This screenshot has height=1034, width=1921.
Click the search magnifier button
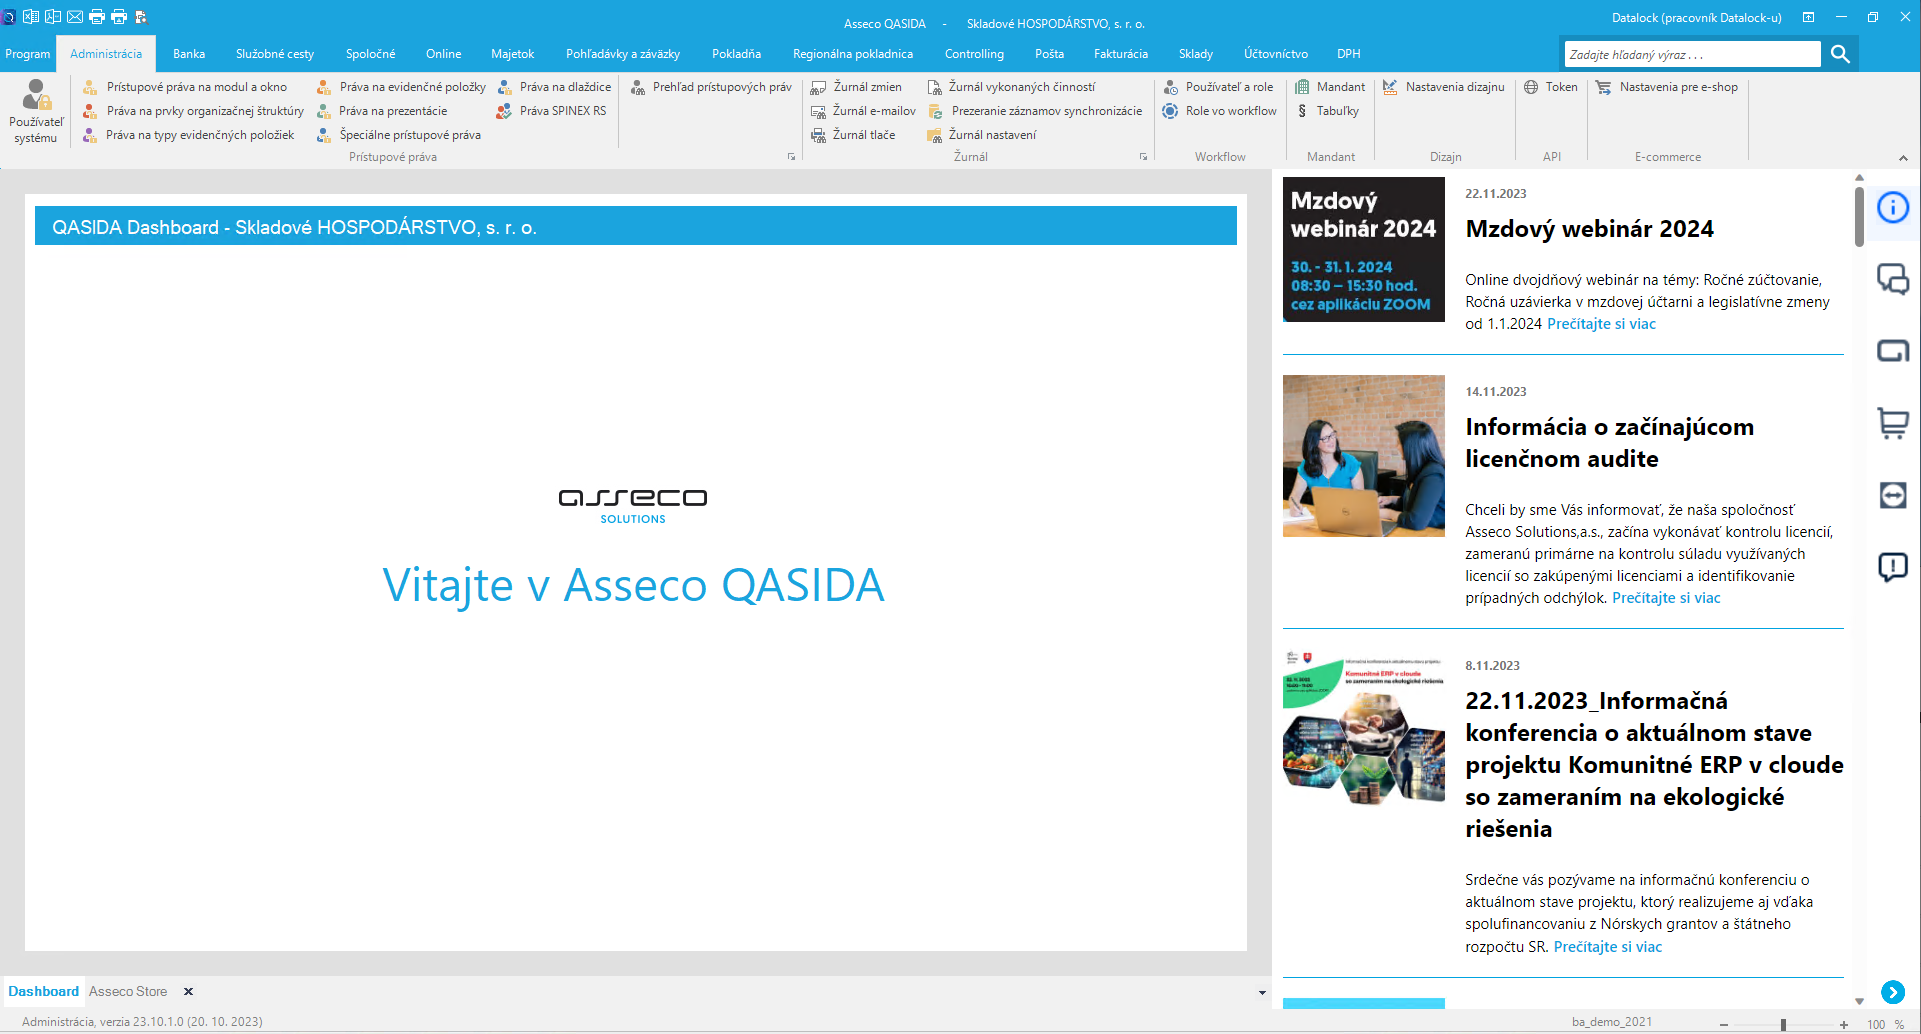(1840, 54)
